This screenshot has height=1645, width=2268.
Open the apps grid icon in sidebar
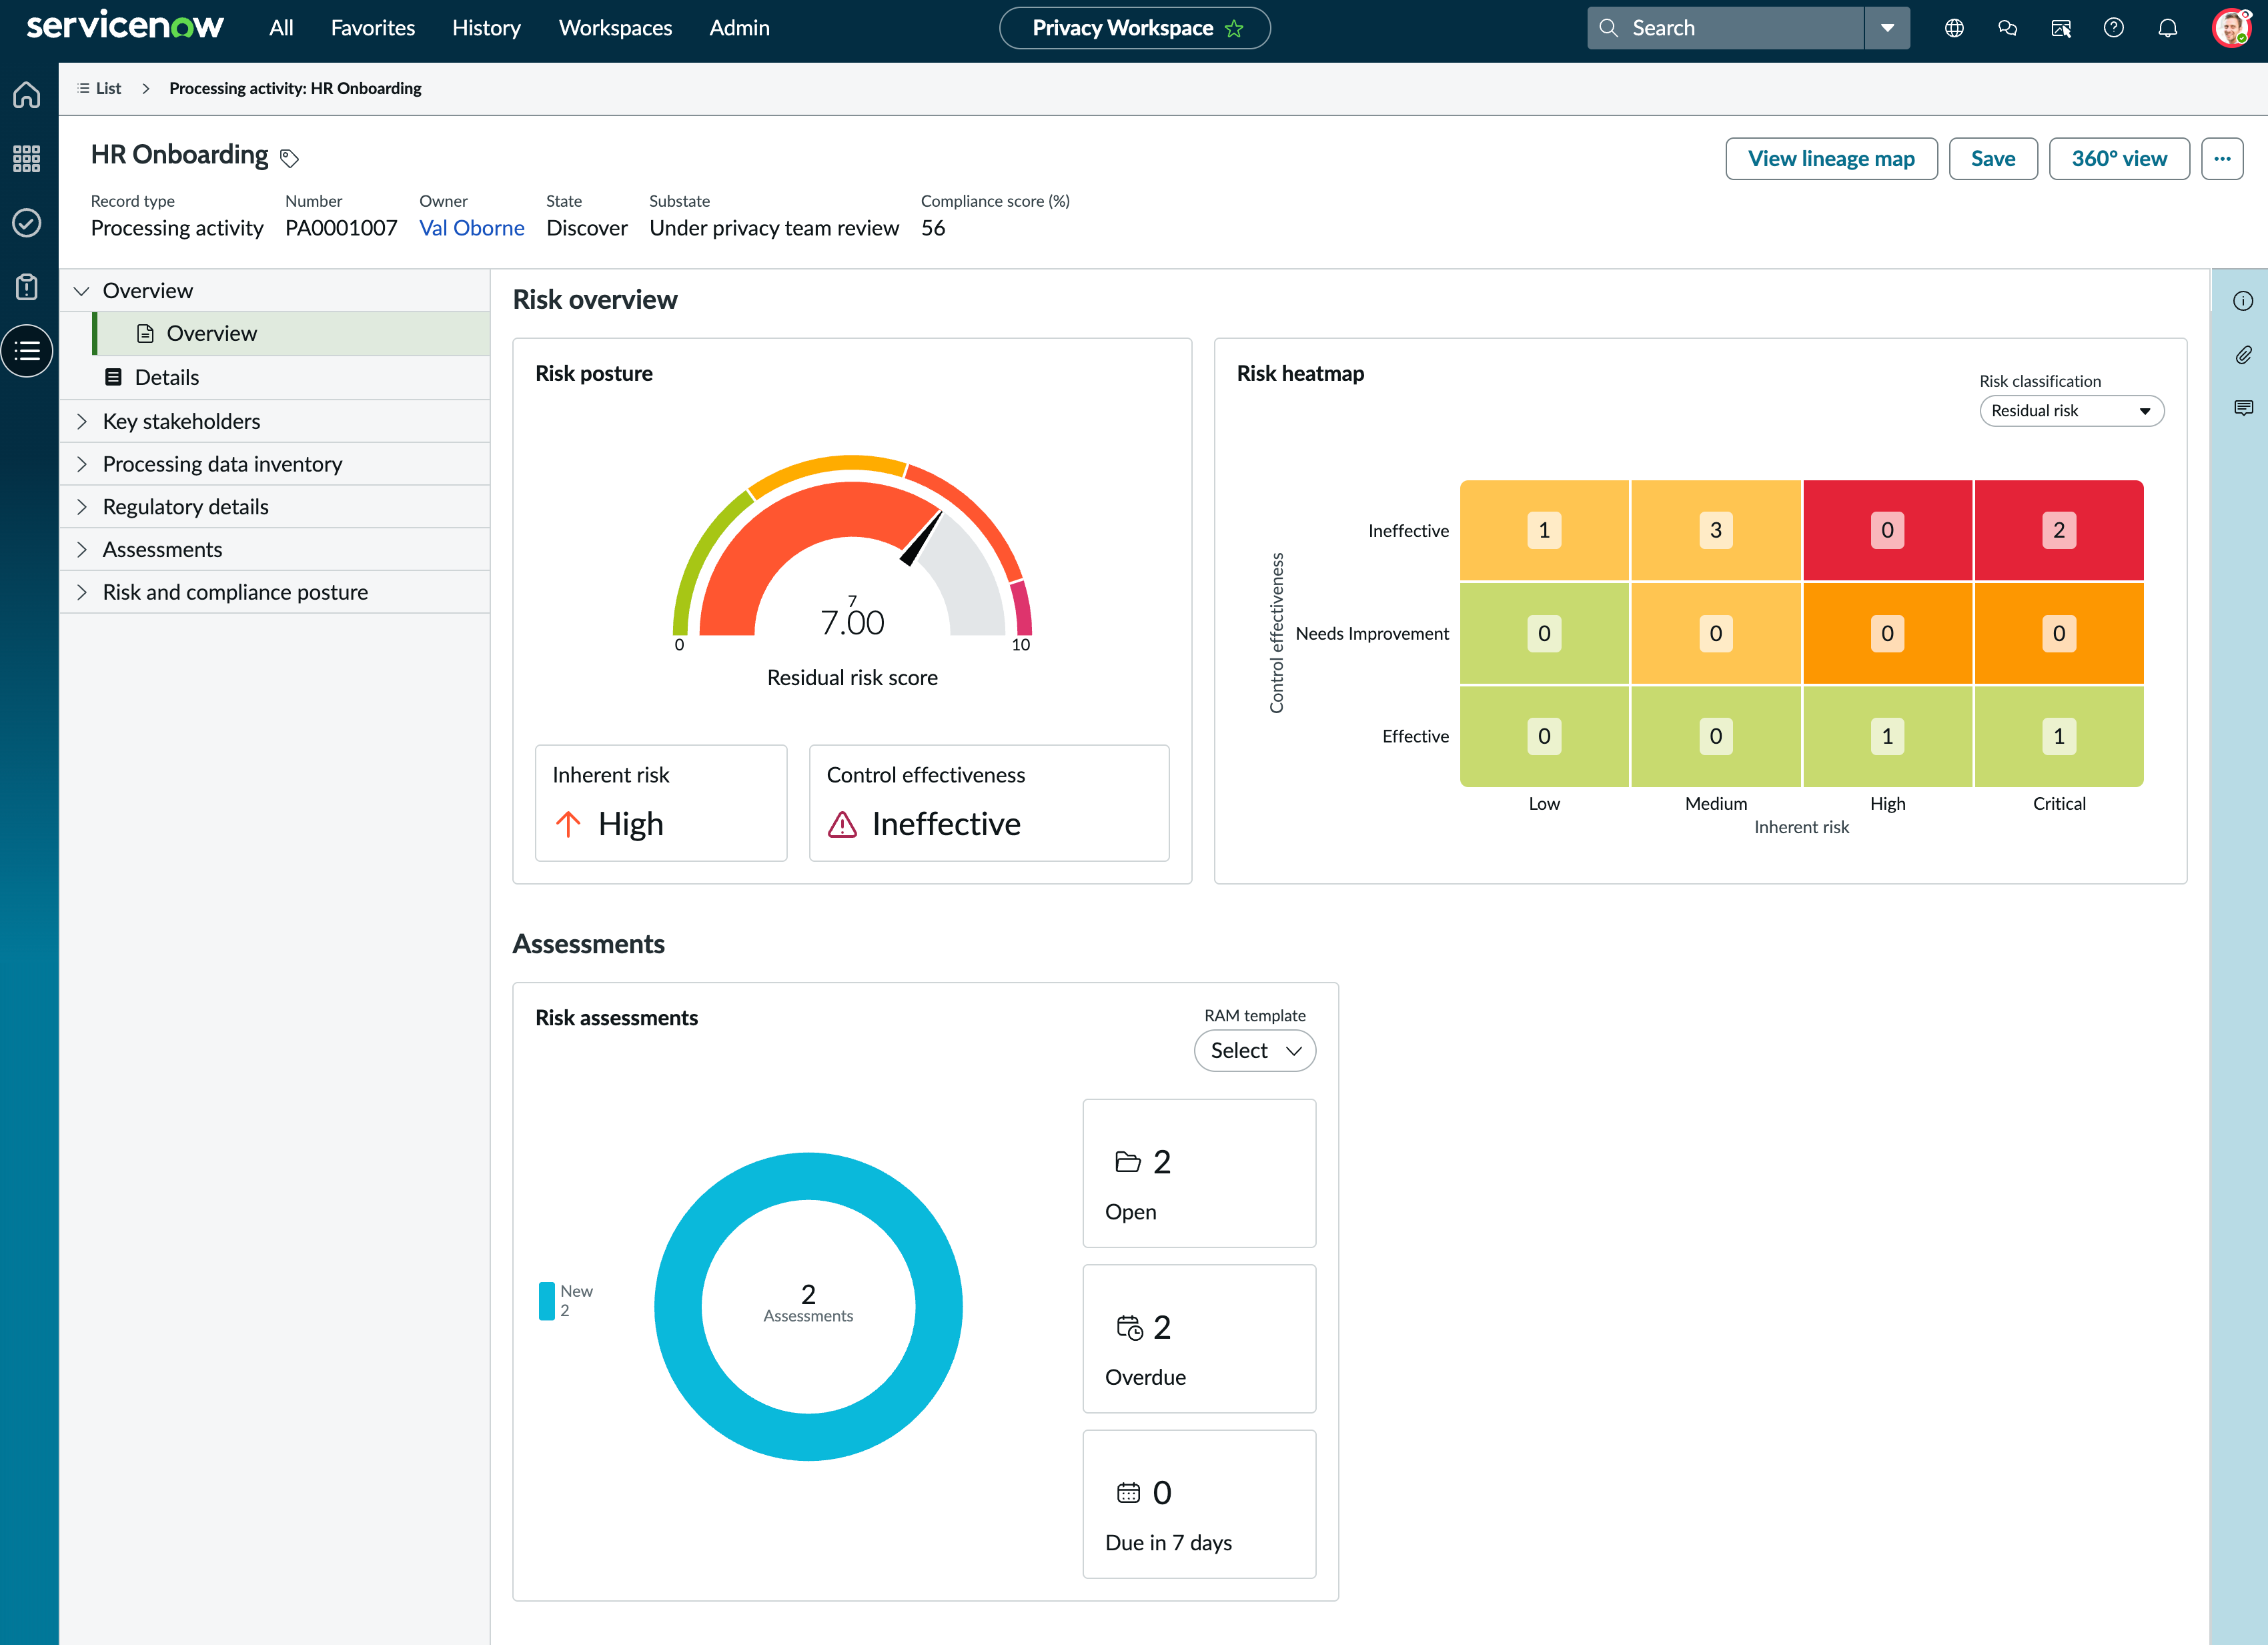click(x=27, y=158)
